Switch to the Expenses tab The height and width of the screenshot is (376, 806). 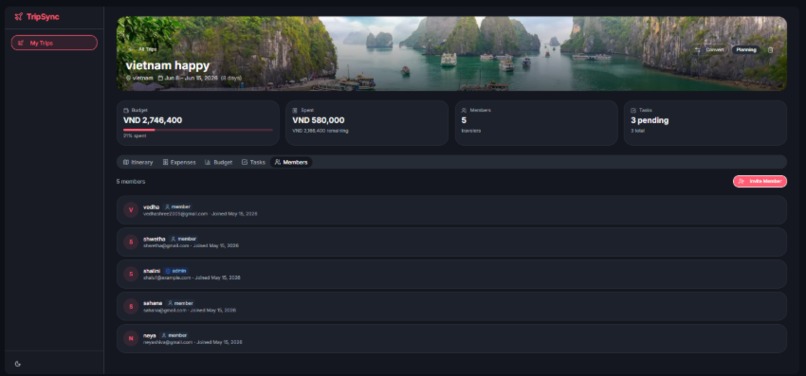(x=179, y=162)
